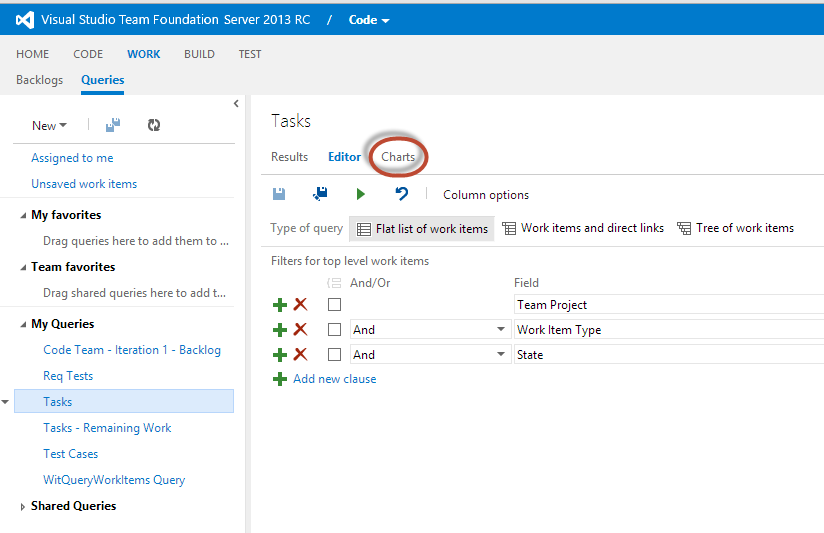Remove the Team Project clause with red X
The height and width of the screenshot is (533, 824).
coord(300,304)
